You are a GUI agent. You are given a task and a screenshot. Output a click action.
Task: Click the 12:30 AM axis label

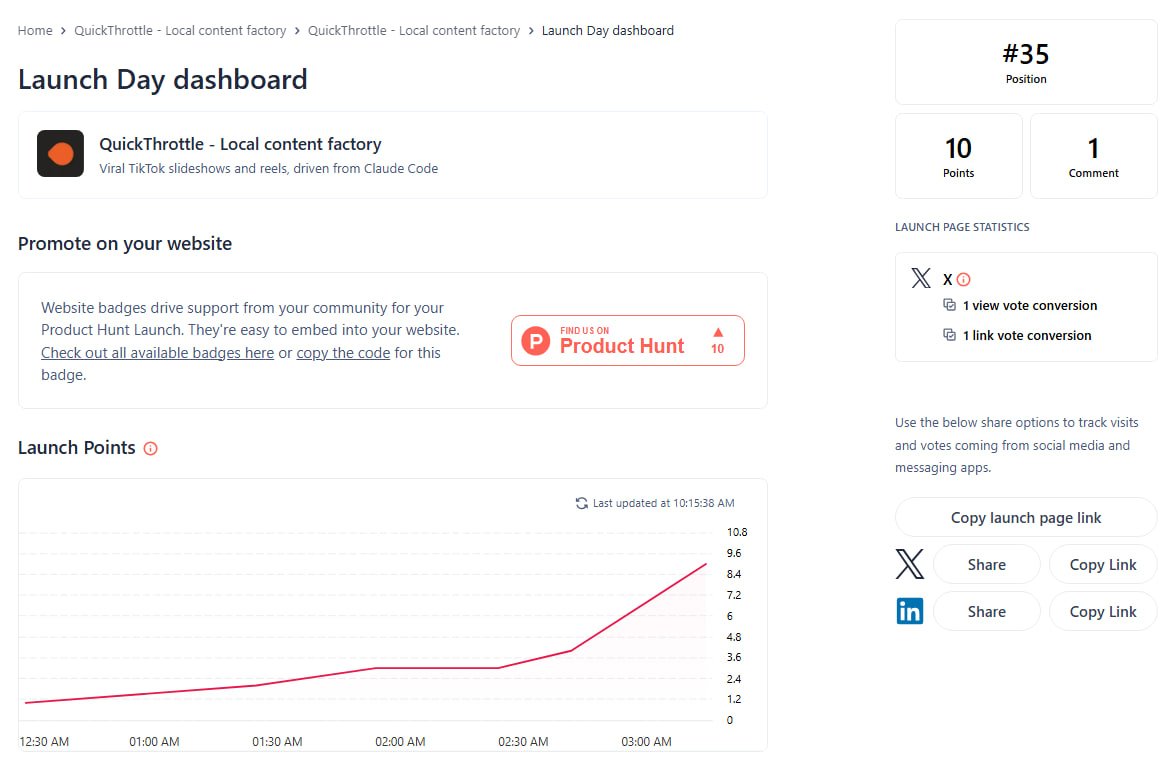pyautogui.click(x=44, y=742)
